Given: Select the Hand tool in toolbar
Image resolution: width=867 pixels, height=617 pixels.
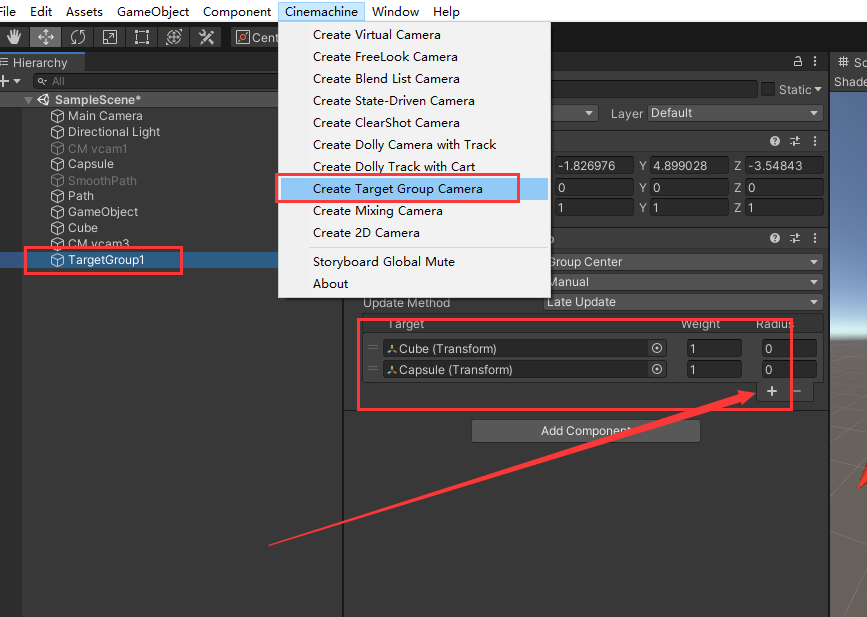Looking at the screenshot, I should click(x=14, y=37).
